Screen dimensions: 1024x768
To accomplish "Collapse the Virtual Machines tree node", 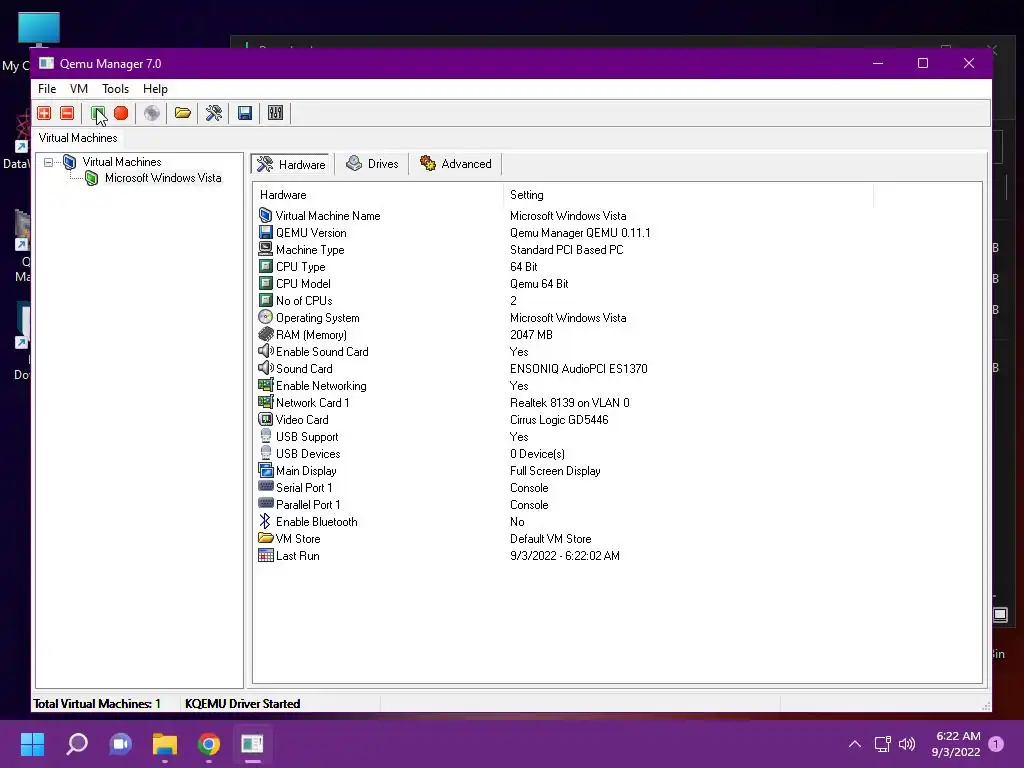I will [x=48, y=162].
